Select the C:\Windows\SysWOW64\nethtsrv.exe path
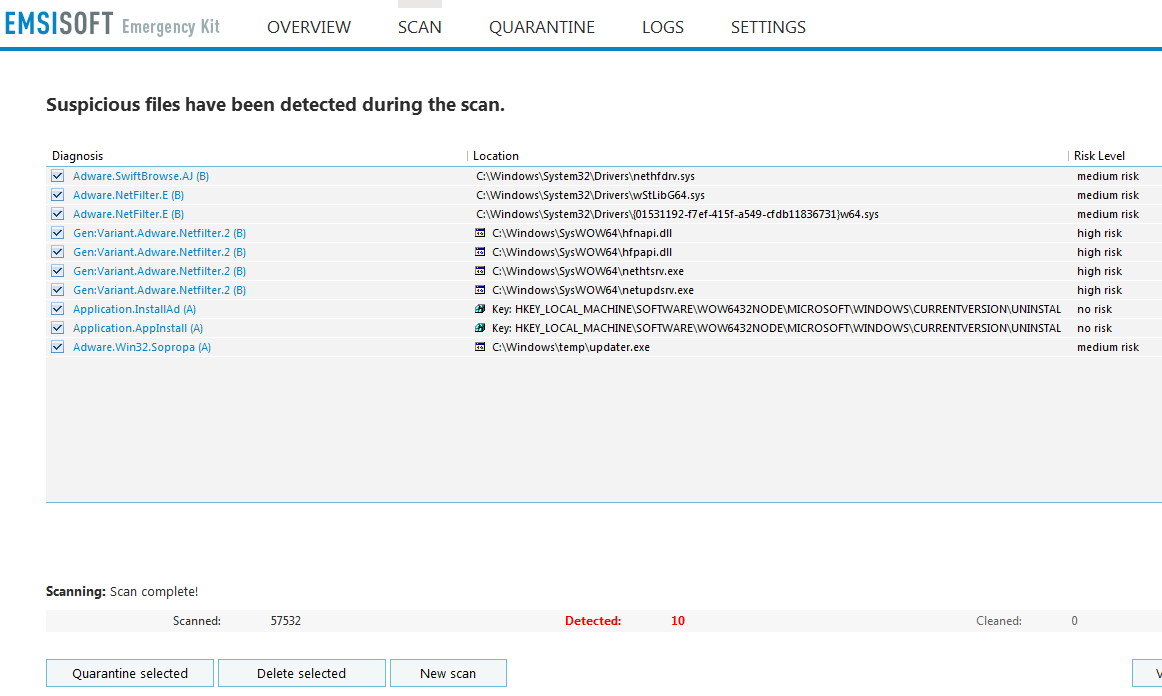This screenshot has width=1162, height=696. (x=588, y=271)
